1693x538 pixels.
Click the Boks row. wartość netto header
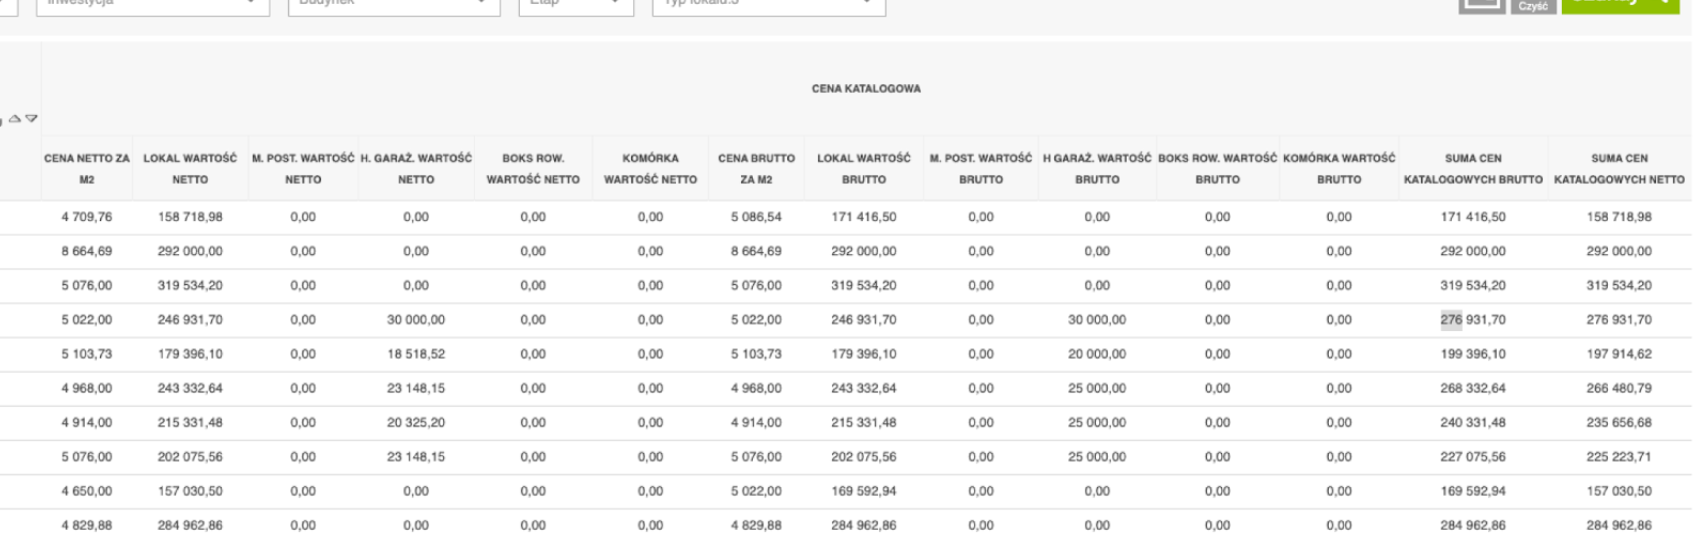[533, 169]
